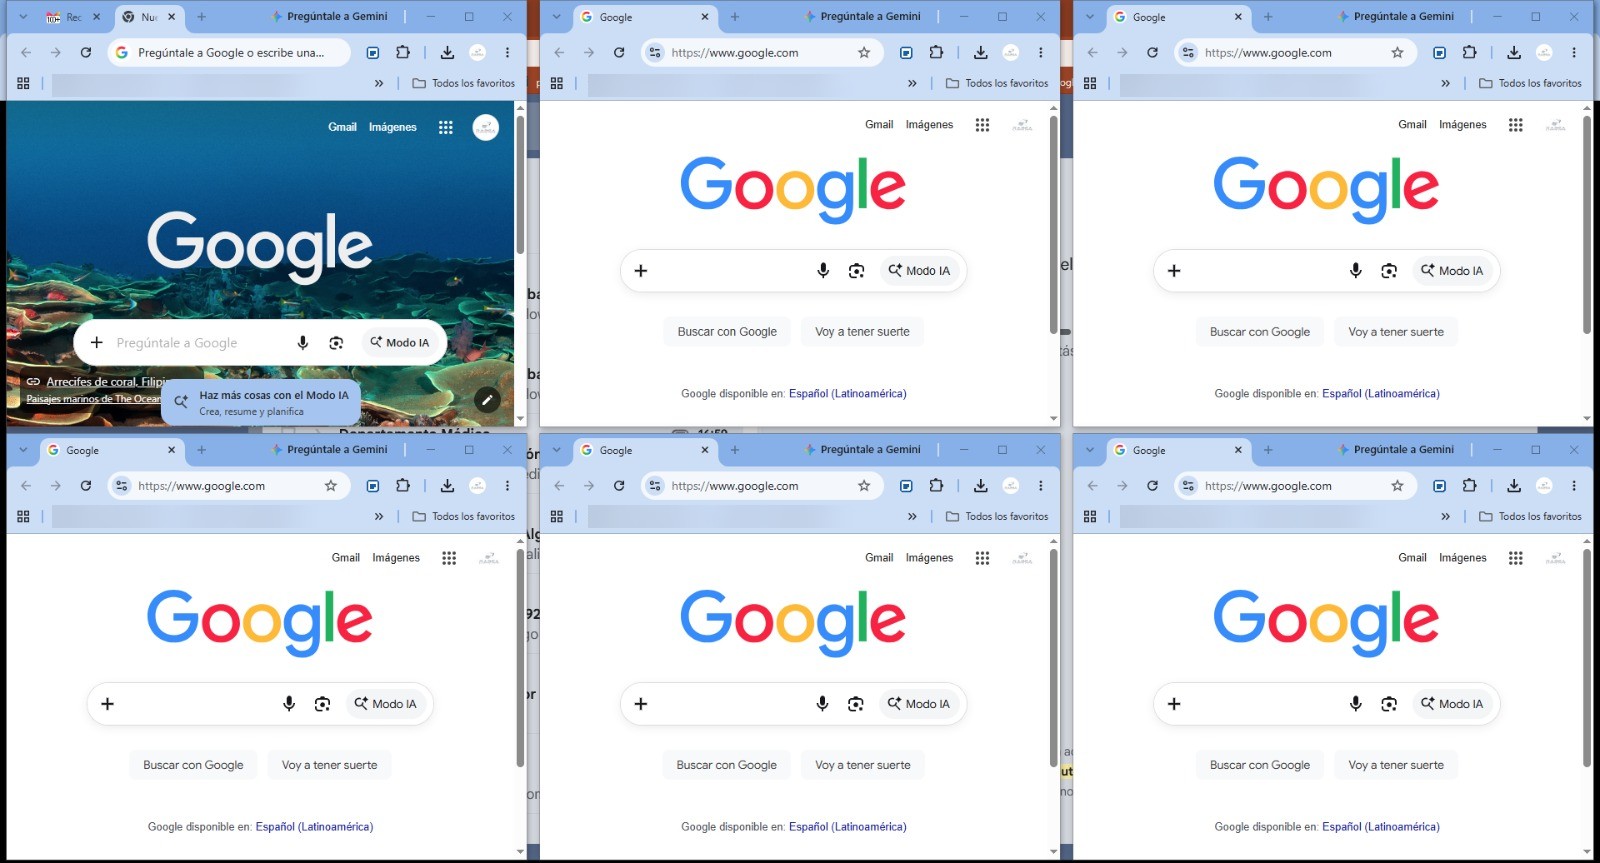The height and width of the screenshot is (863, 1600).
Task: Expand bookmarks overflow chevrons in bottom-left window
Action: pos(378,516)
